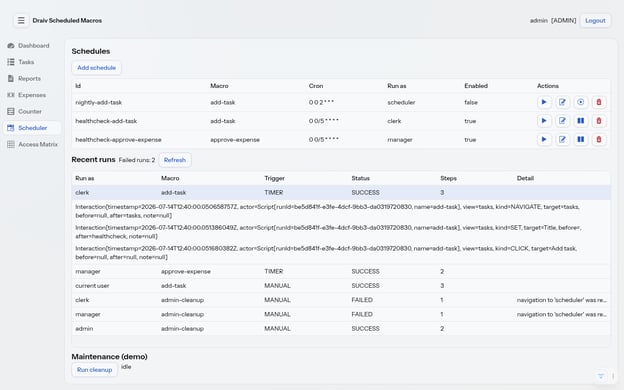624x390 pixels.
Task: Open the hamburger menu beside Draiv Scheduled Macros
Action: [x=21, y=20]
